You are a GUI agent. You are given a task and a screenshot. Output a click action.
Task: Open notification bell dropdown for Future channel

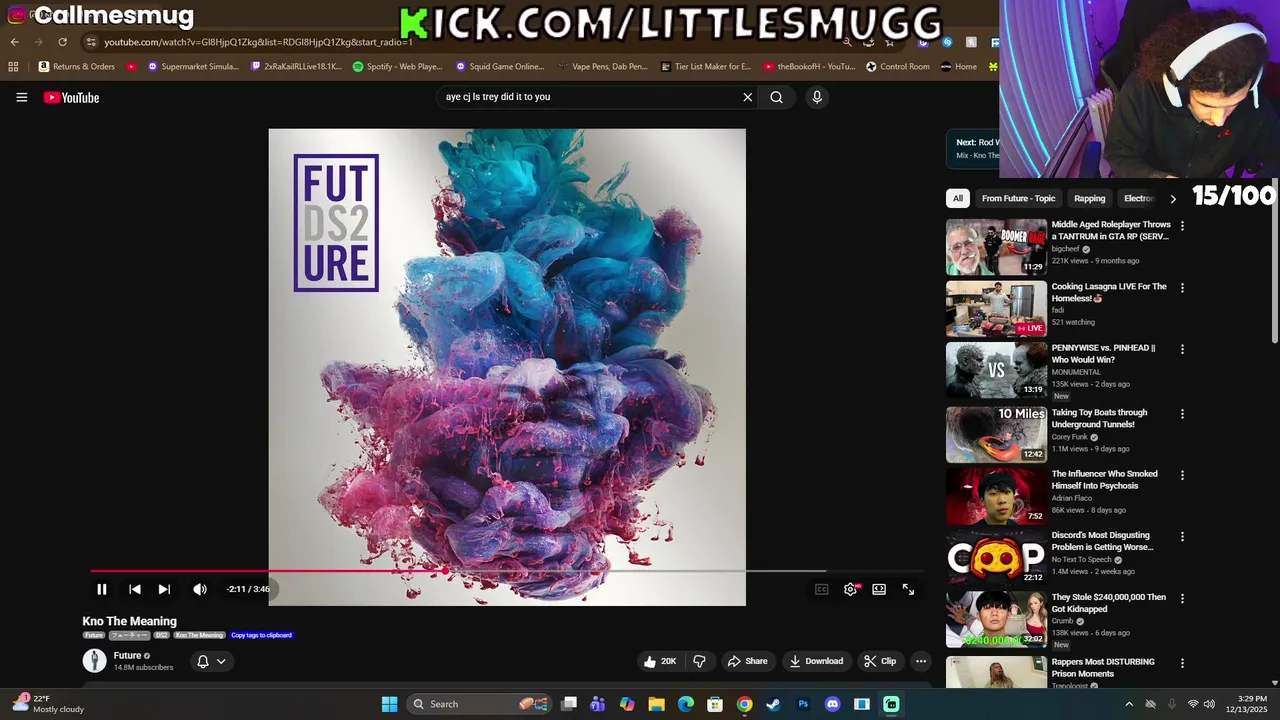coord(211,661)
